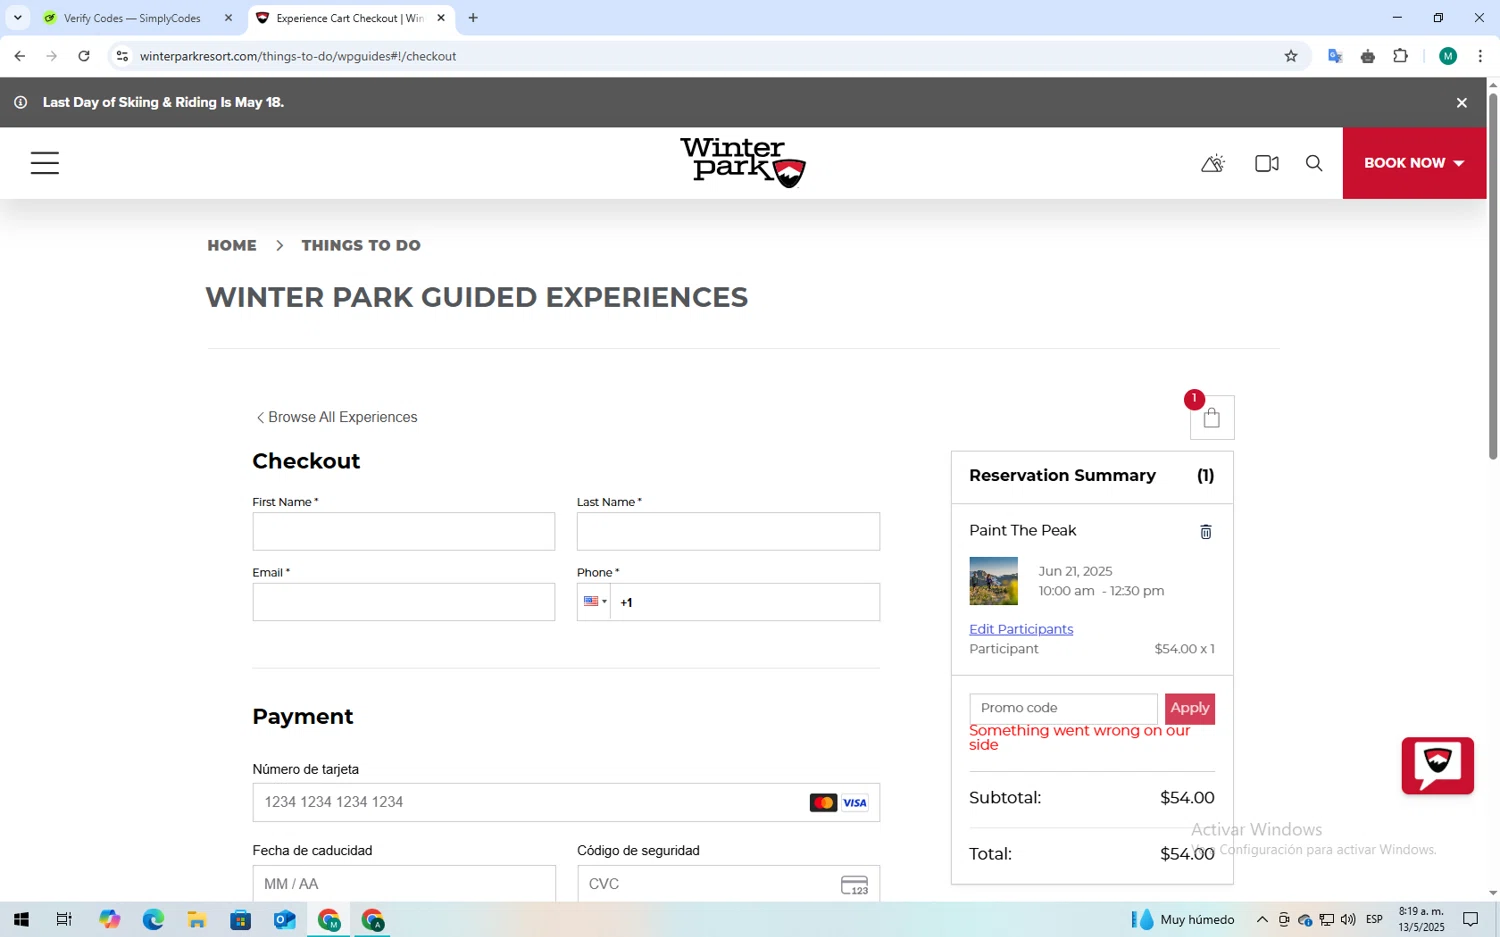Focus the Phone number field
Screen dimensions: 1500x937
click(x=745, y=602)
